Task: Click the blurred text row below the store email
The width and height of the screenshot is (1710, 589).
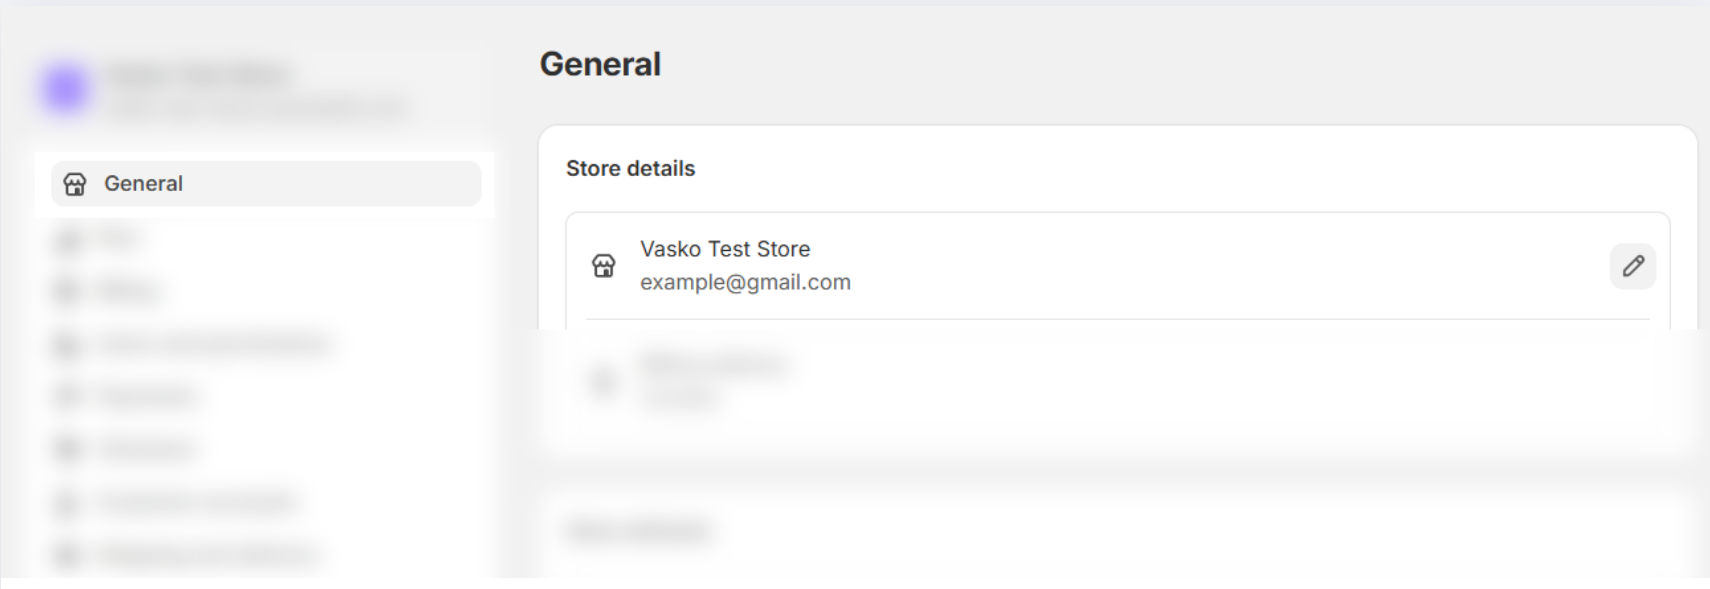Action: tap(714, 366)
